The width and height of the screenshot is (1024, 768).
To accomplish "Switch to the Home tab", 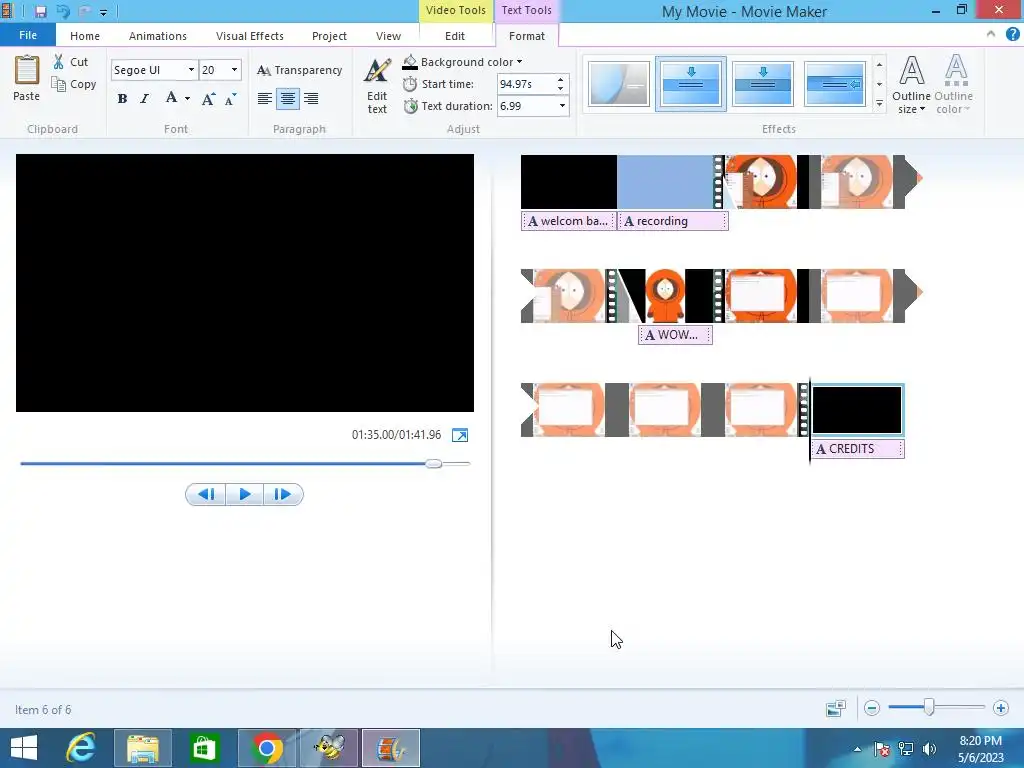I will [85, 36].
